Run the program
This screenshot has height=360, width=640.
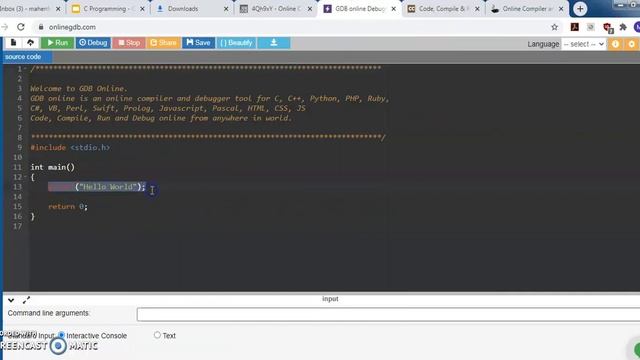click(x=58, y=43)
